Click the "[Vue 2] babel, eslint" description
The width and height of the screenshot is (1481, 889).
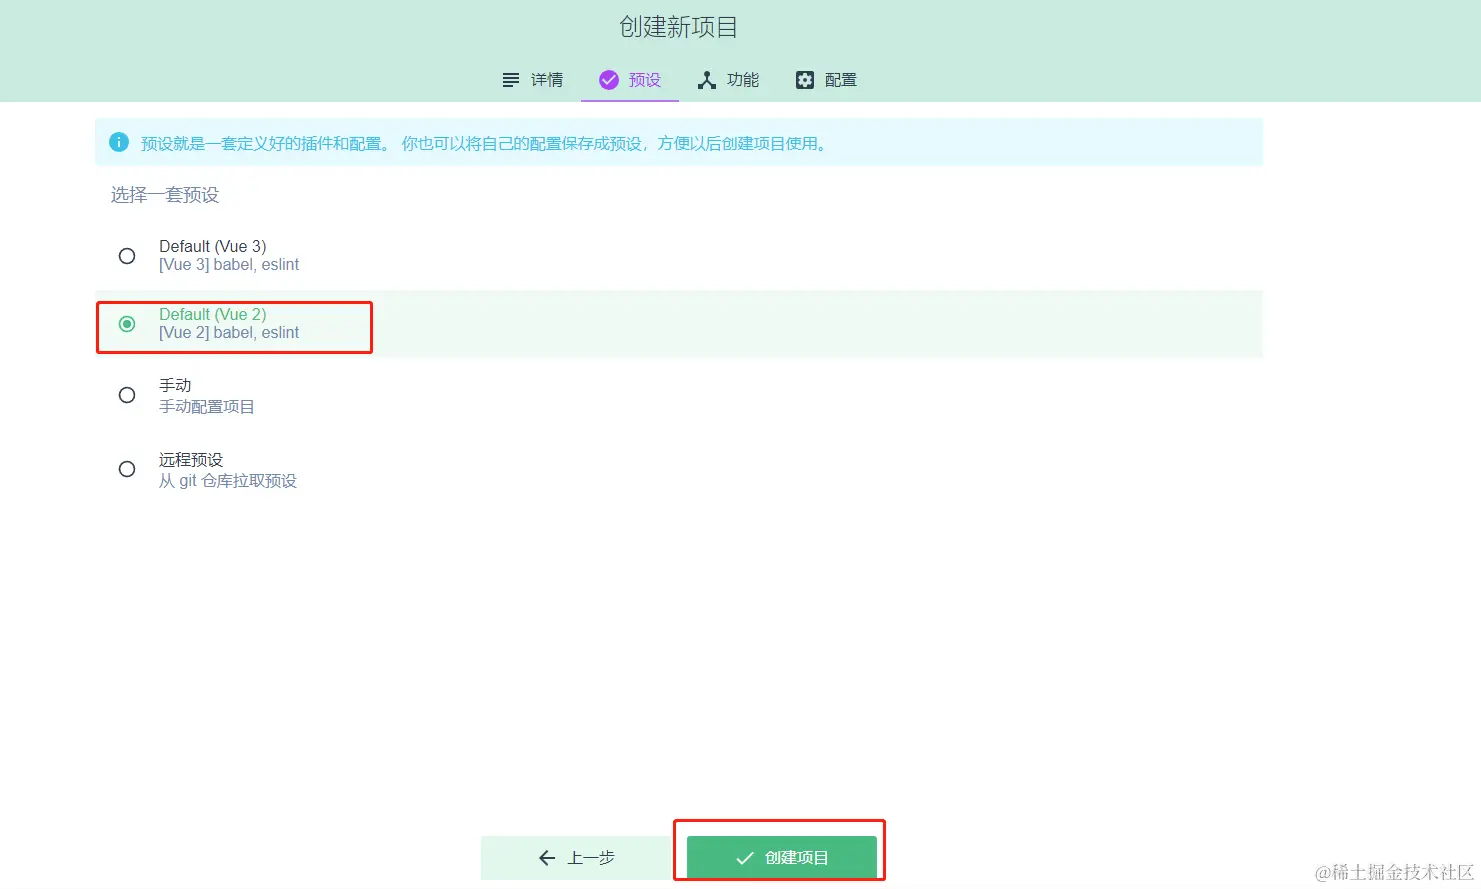click(229, 333)
